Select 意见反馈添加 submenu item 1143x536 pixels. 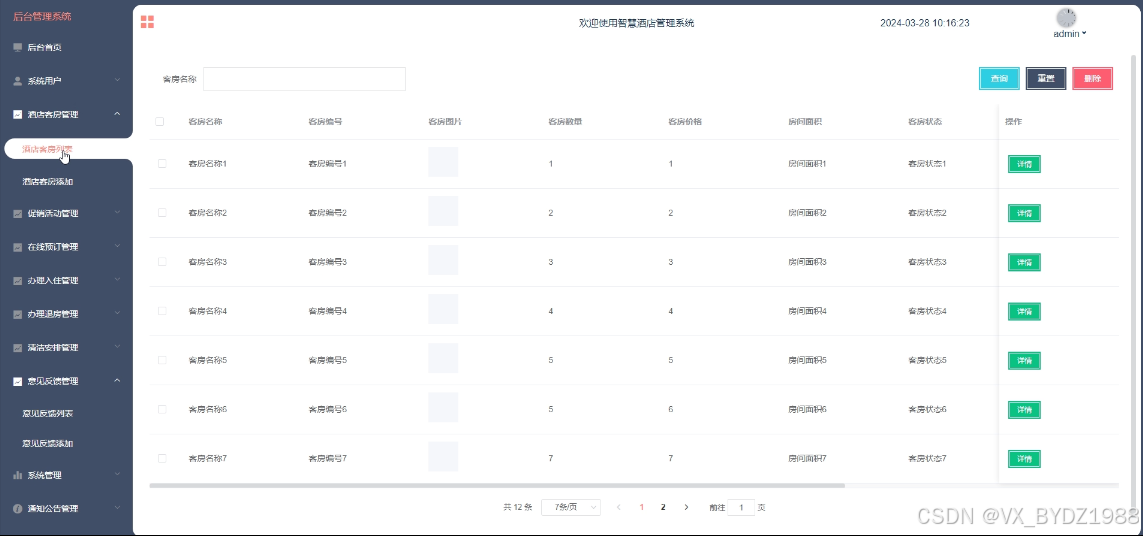(47, 443)
